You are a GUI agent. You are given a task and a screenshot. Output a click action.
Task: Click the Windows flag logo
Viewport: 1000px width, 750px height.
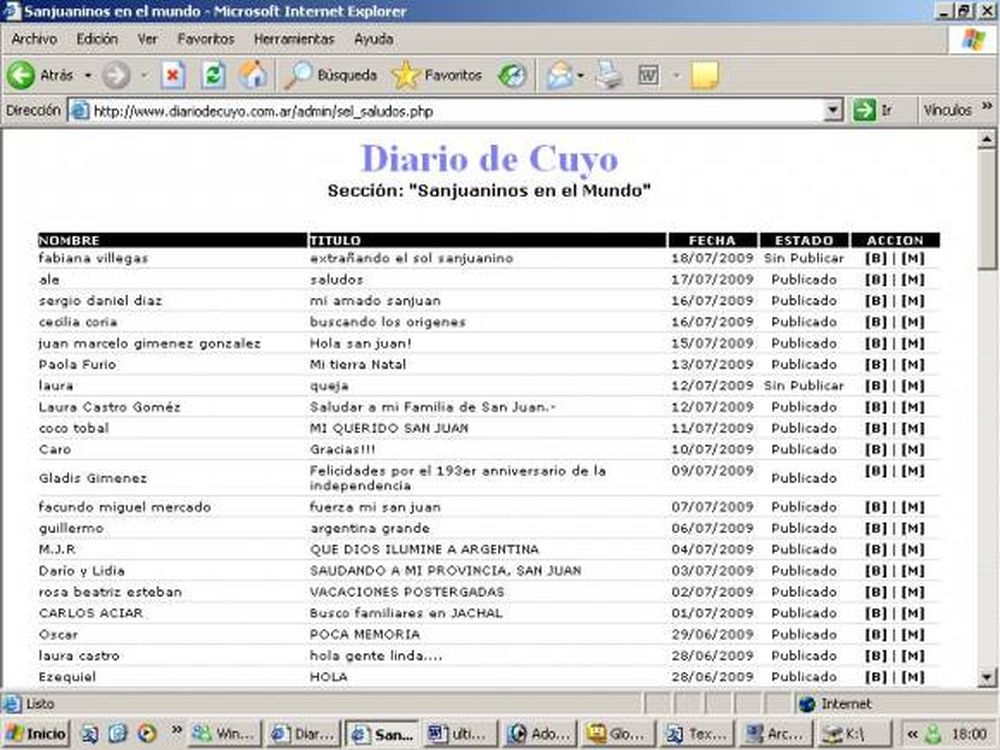(x=973, y=40)
